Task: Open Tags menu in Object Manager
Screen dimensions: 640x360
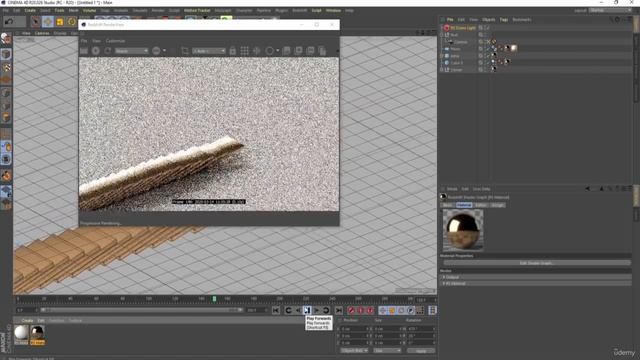Action: [504, 20]
